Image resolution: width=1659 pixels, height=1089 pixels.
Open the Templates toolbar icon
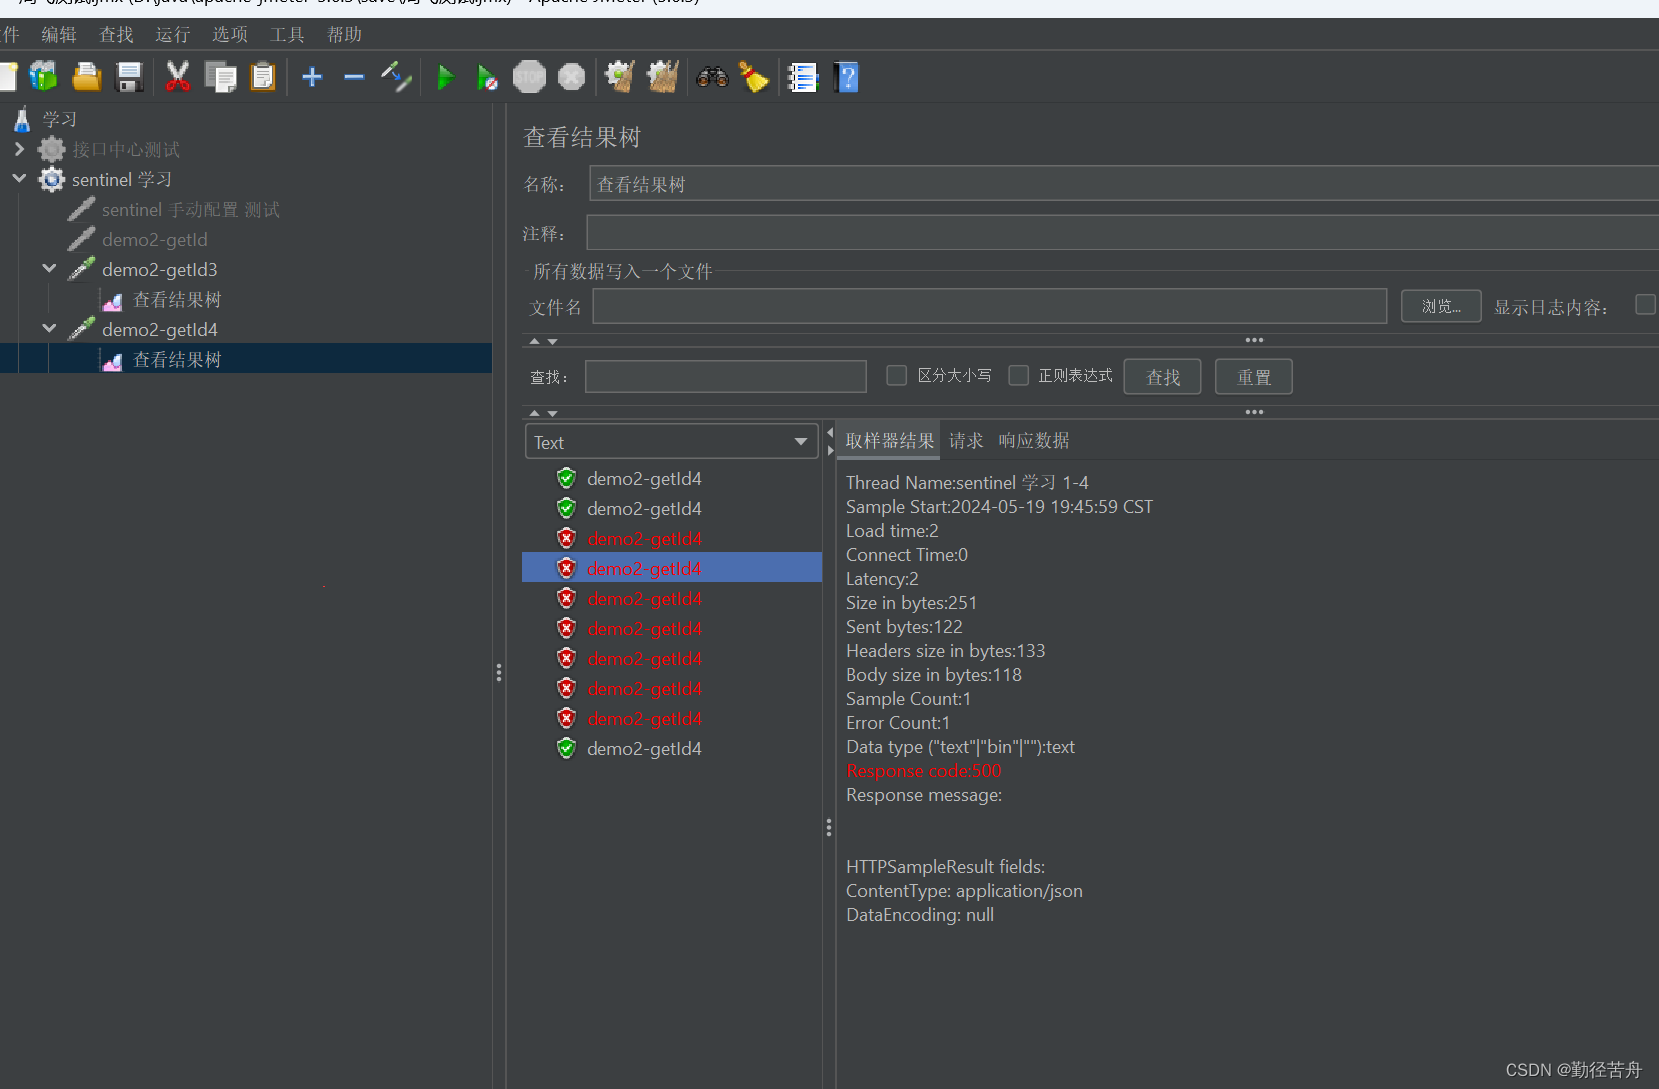coord(44,77)
